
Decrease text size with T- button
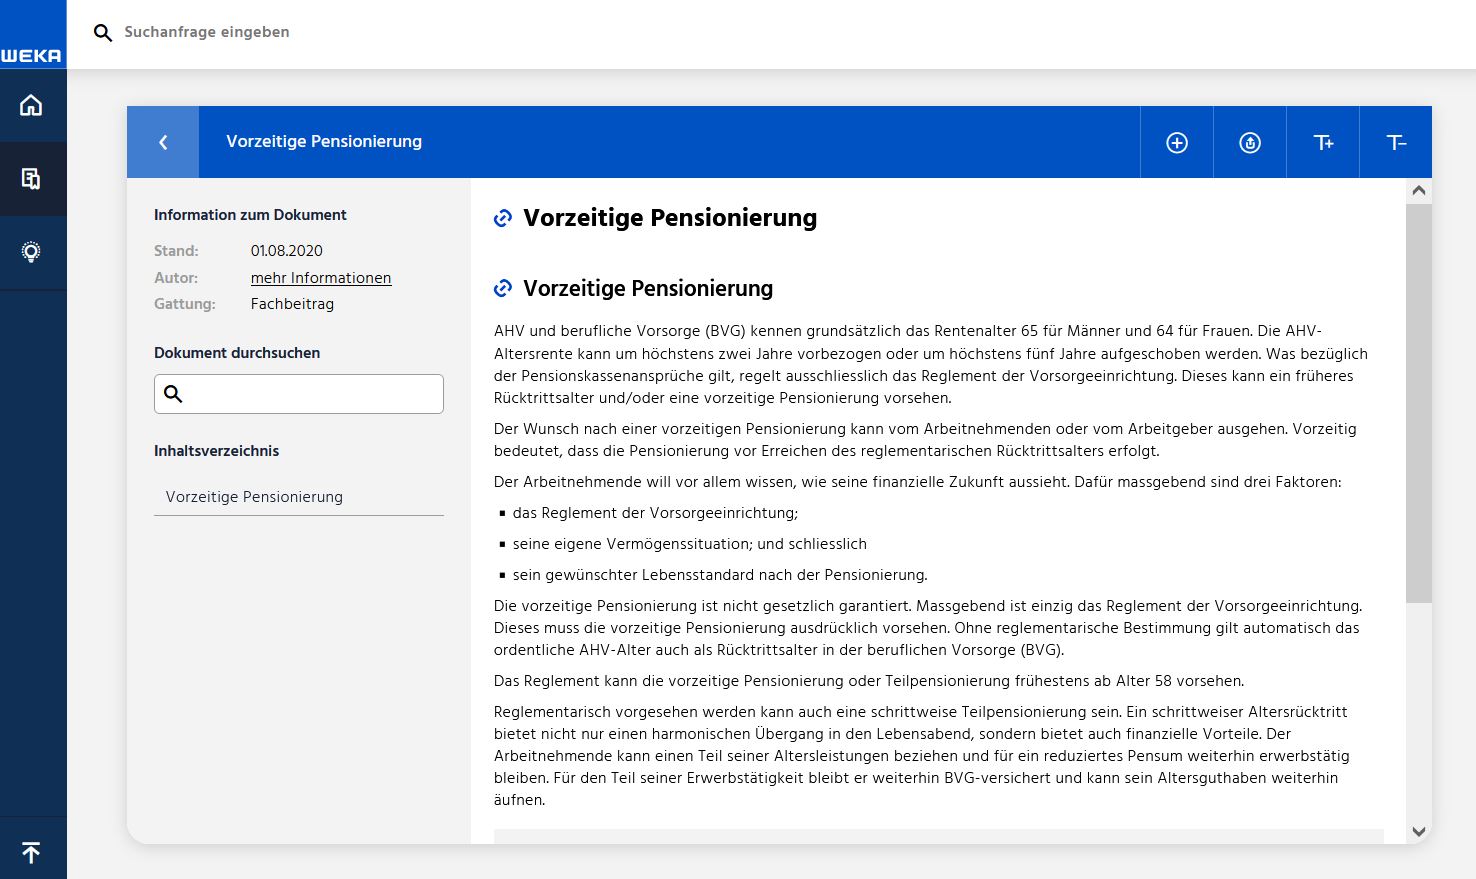[x=1396, y=143]
